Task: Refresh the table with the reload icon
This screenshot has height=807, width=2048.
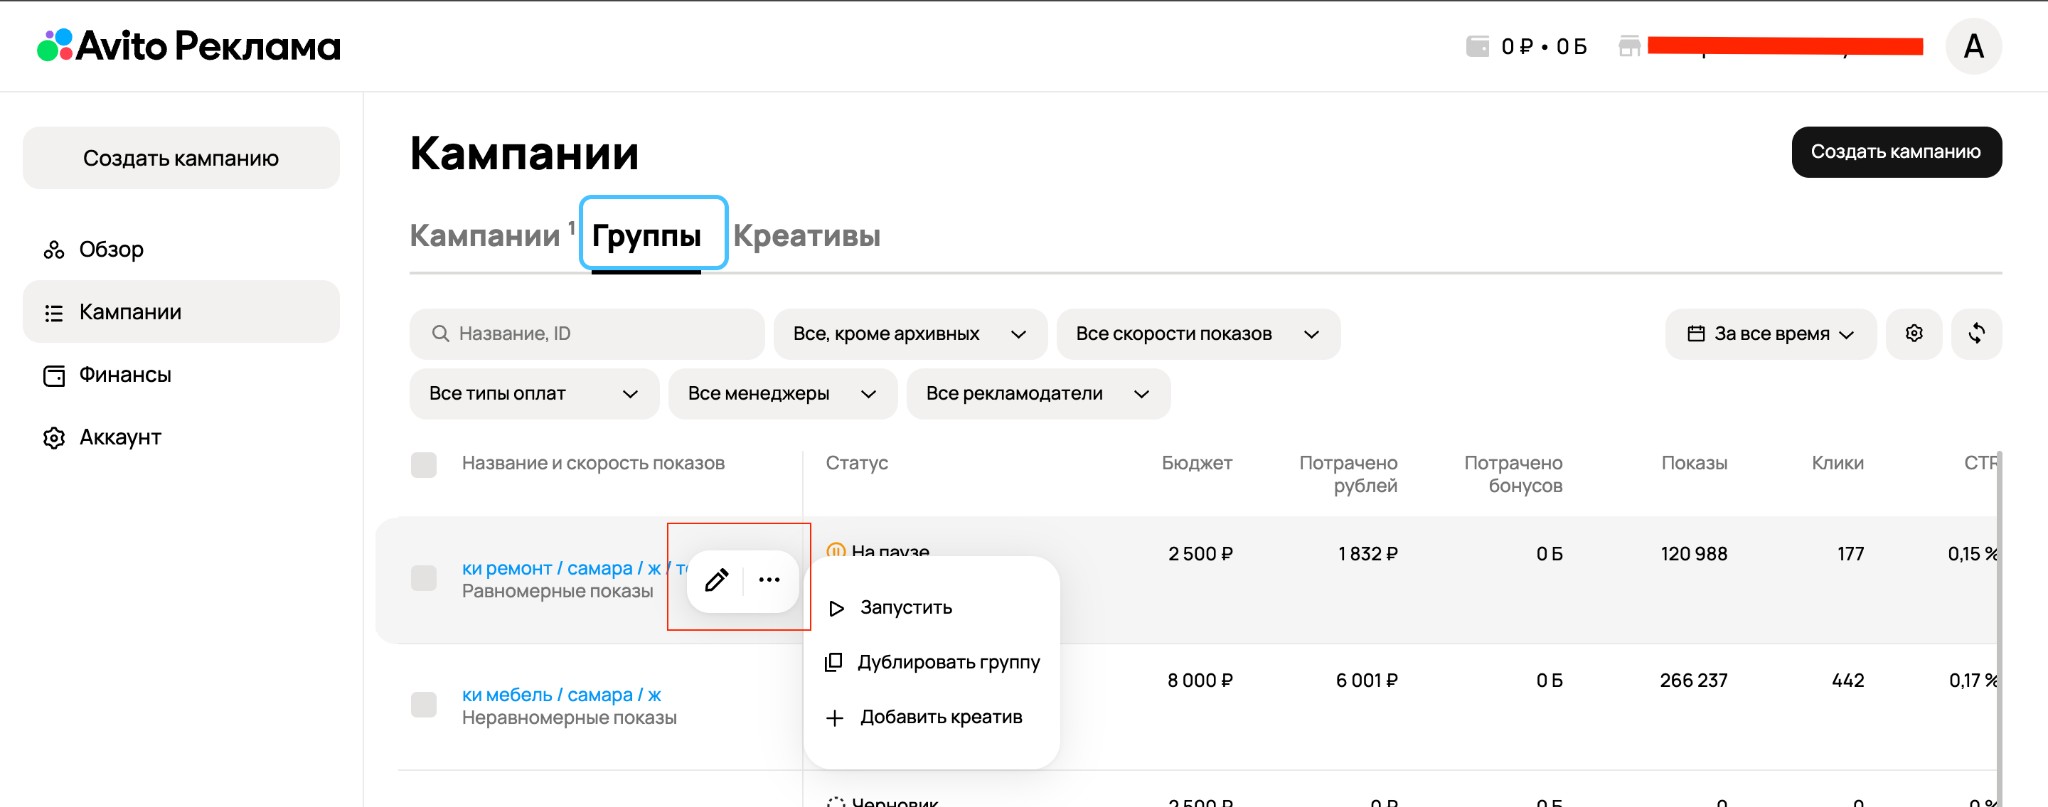Action: (1976, 334)
